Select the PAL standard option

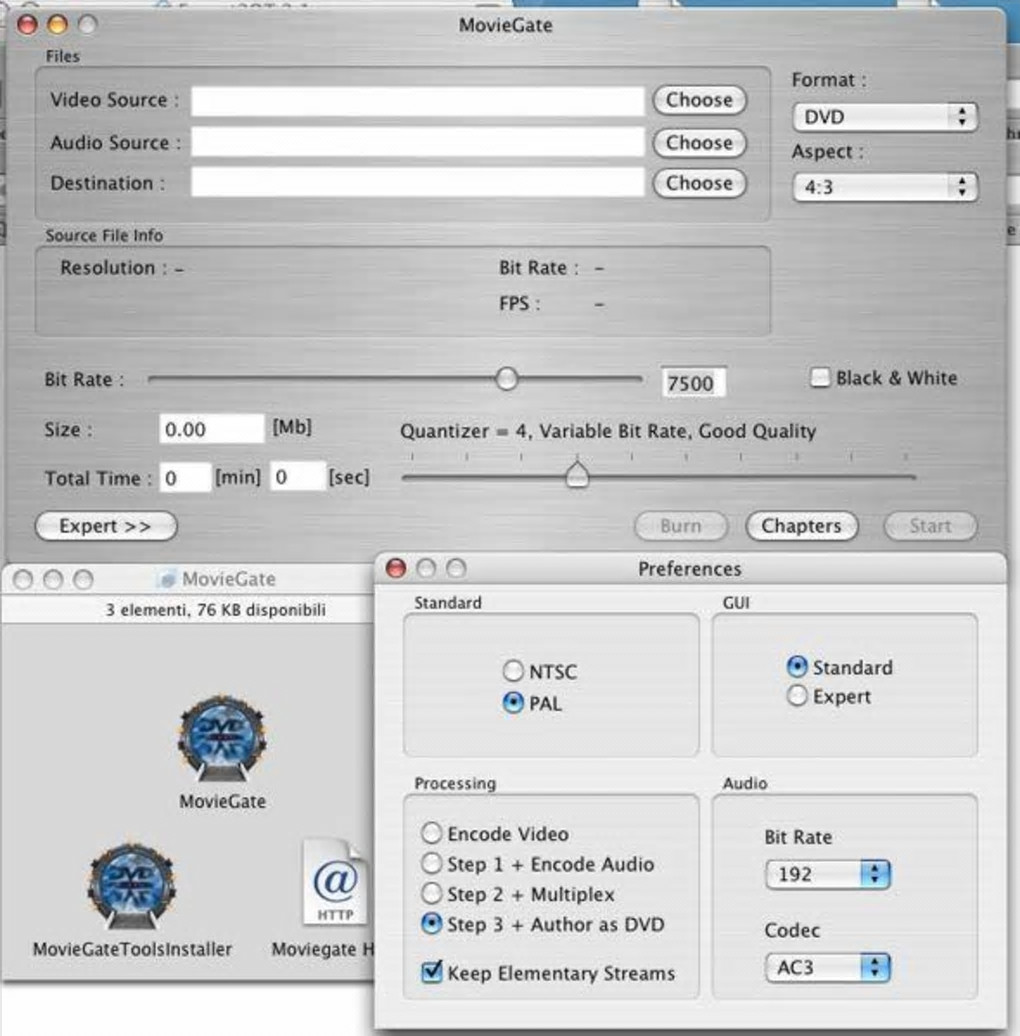[513, 702]
